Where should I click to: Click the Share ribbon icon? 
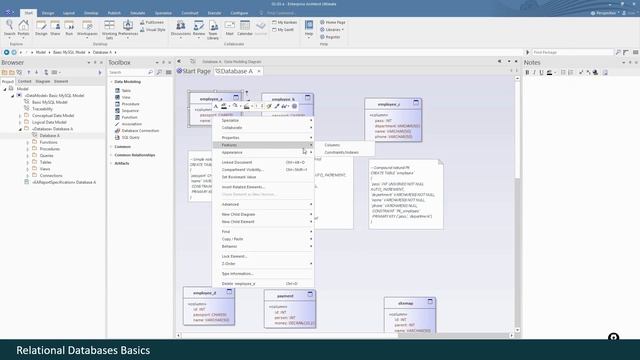pyautogui.click(x=55, y=28)
